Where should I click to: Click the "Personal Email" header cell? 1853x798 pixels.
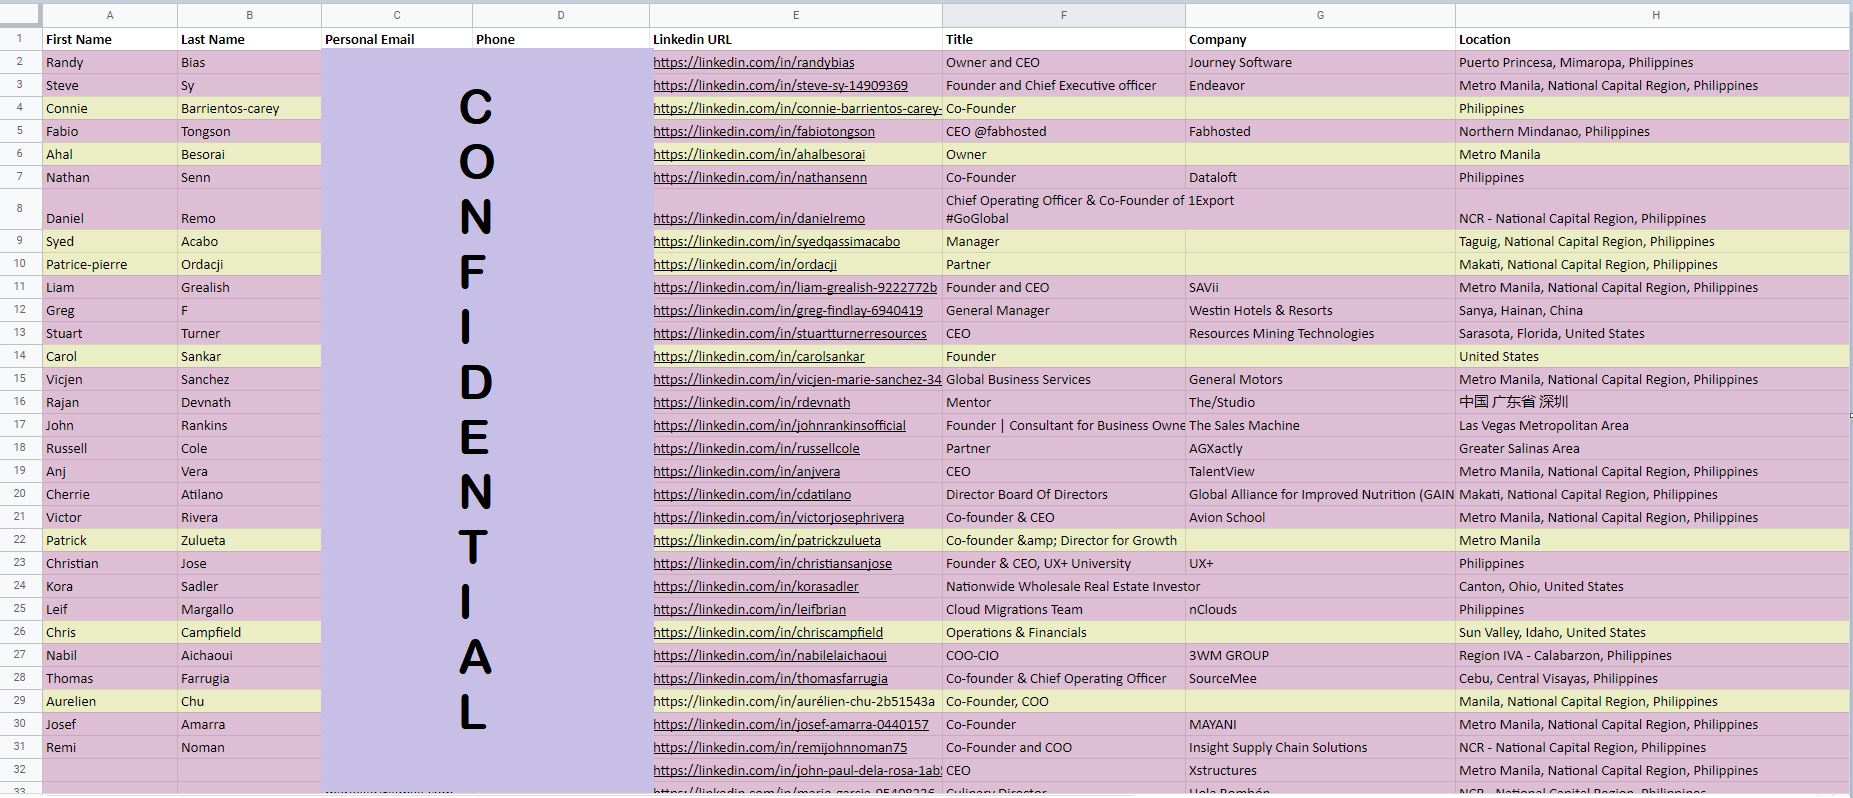click(x=397, y=39)
